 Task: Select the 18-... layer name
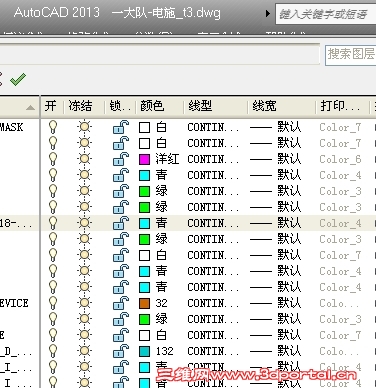coord(16,223)
